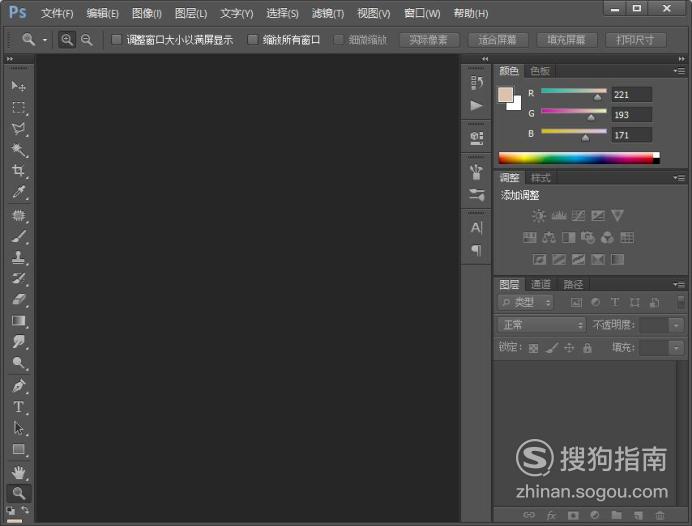The image size is (692, 526).
Task: Select the Pen tool
Action: (x=19, y=386)
